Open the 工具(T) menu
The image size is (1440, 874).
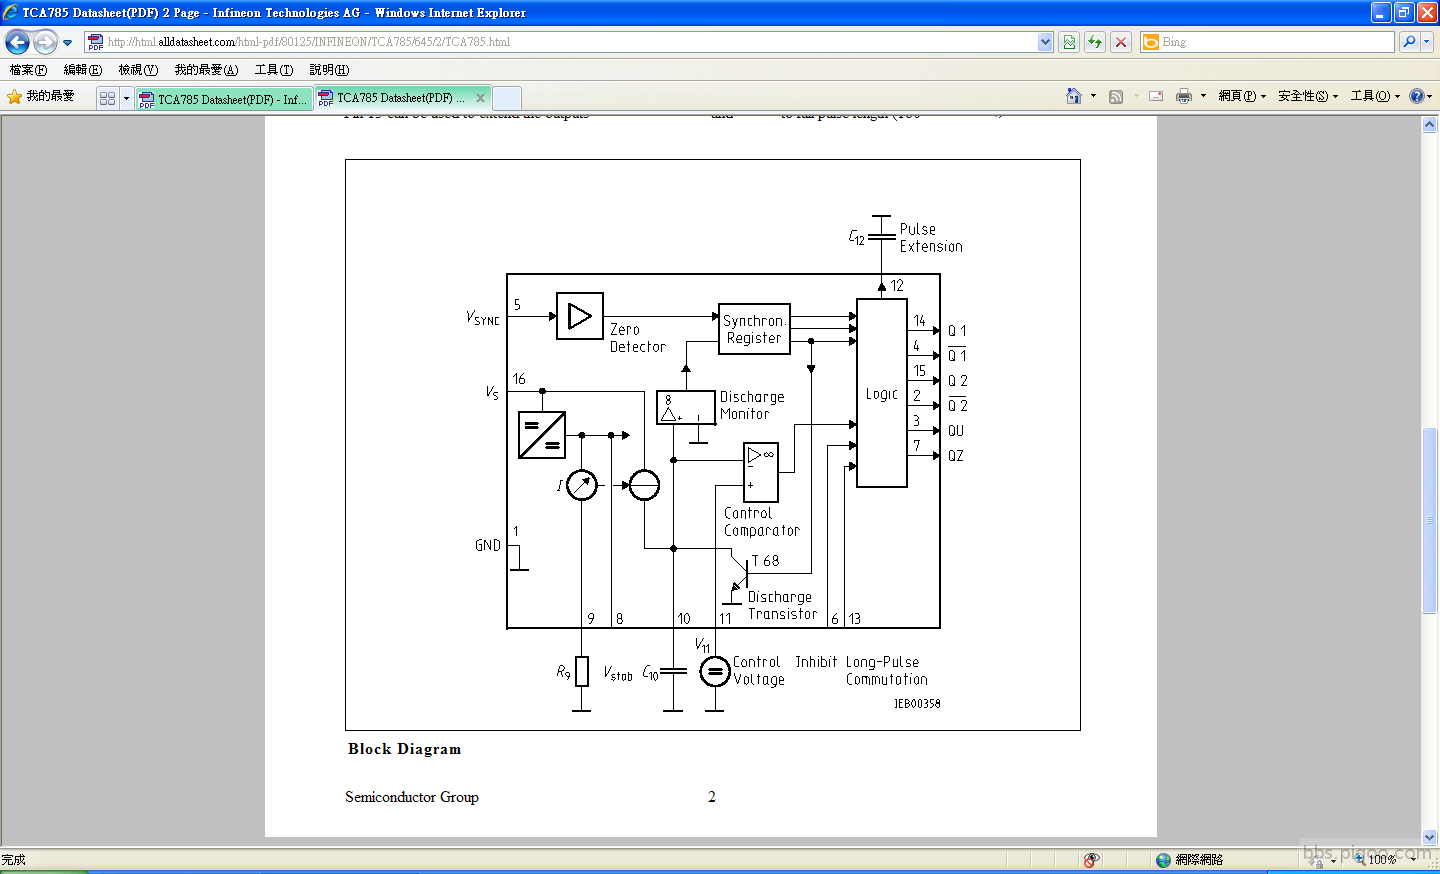click(x=273, y=70)
